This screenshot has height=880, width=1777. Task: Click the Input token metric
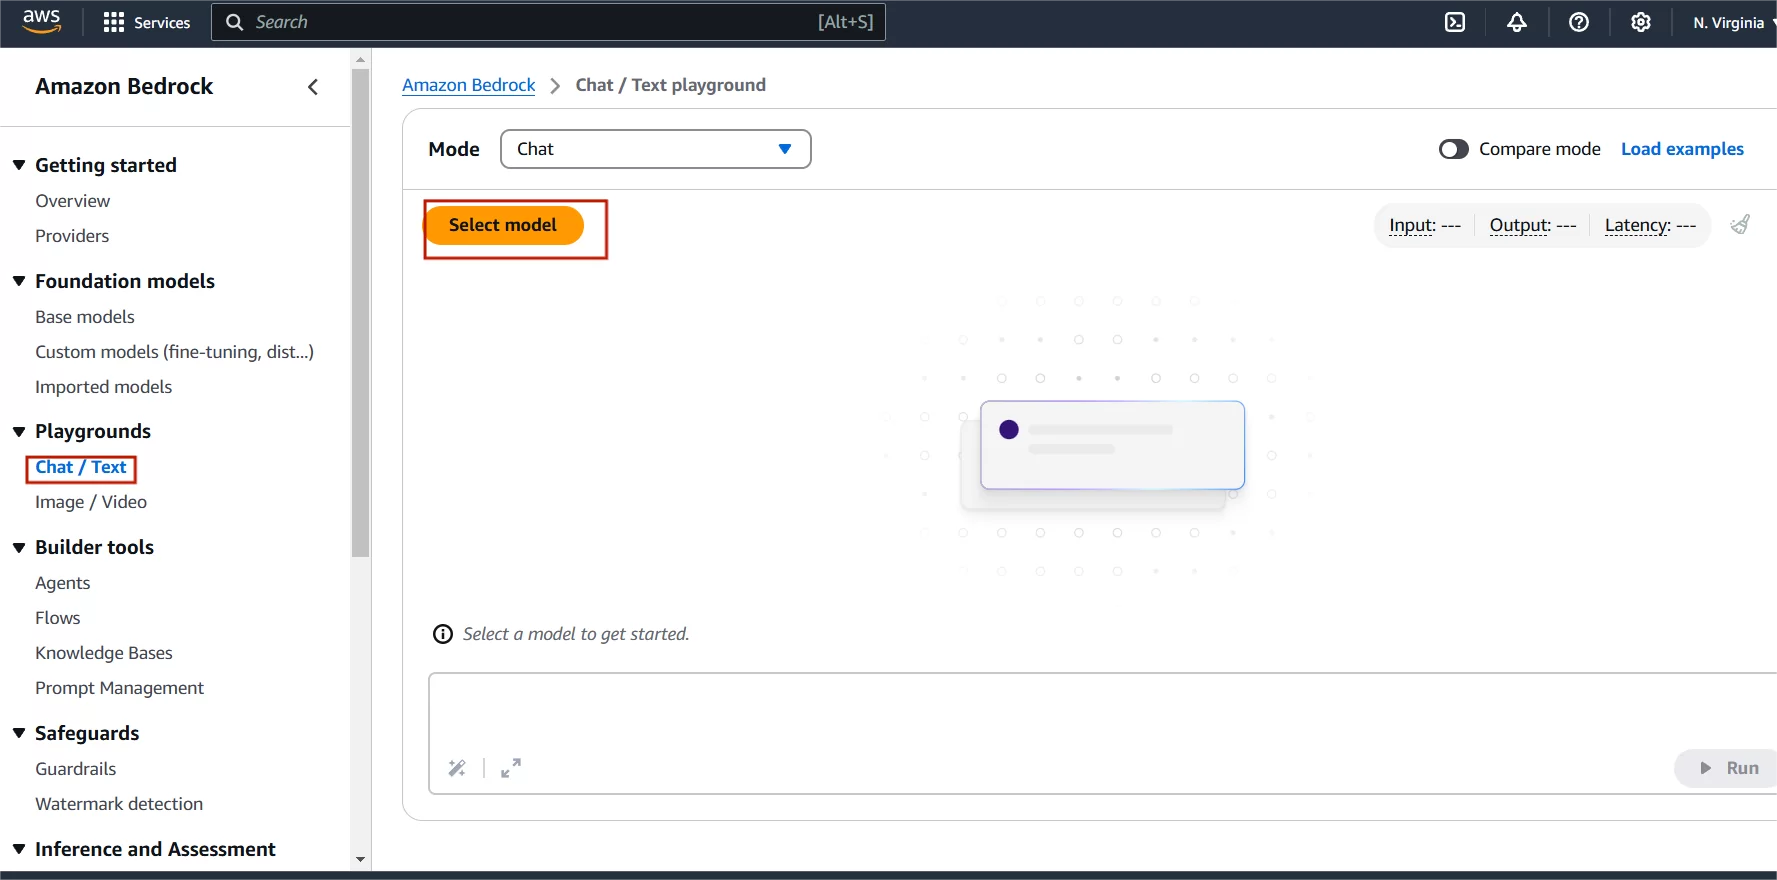1425,225
